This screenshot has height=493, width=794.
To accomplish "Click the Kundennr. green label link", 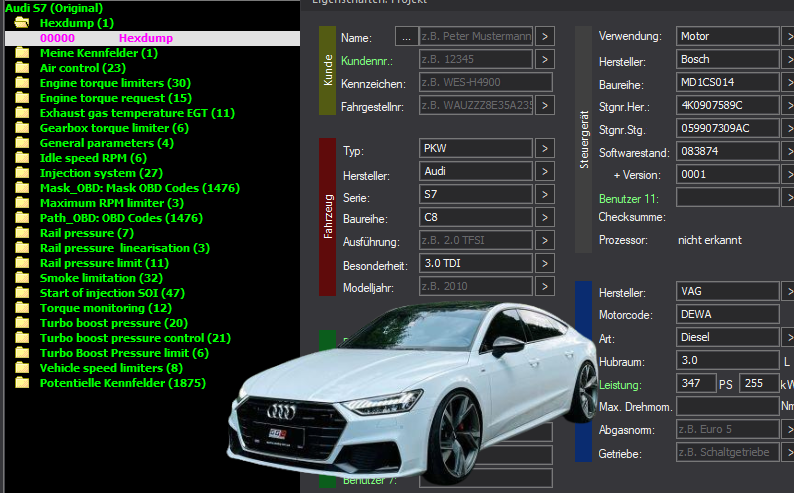I will tap(367, 61).
